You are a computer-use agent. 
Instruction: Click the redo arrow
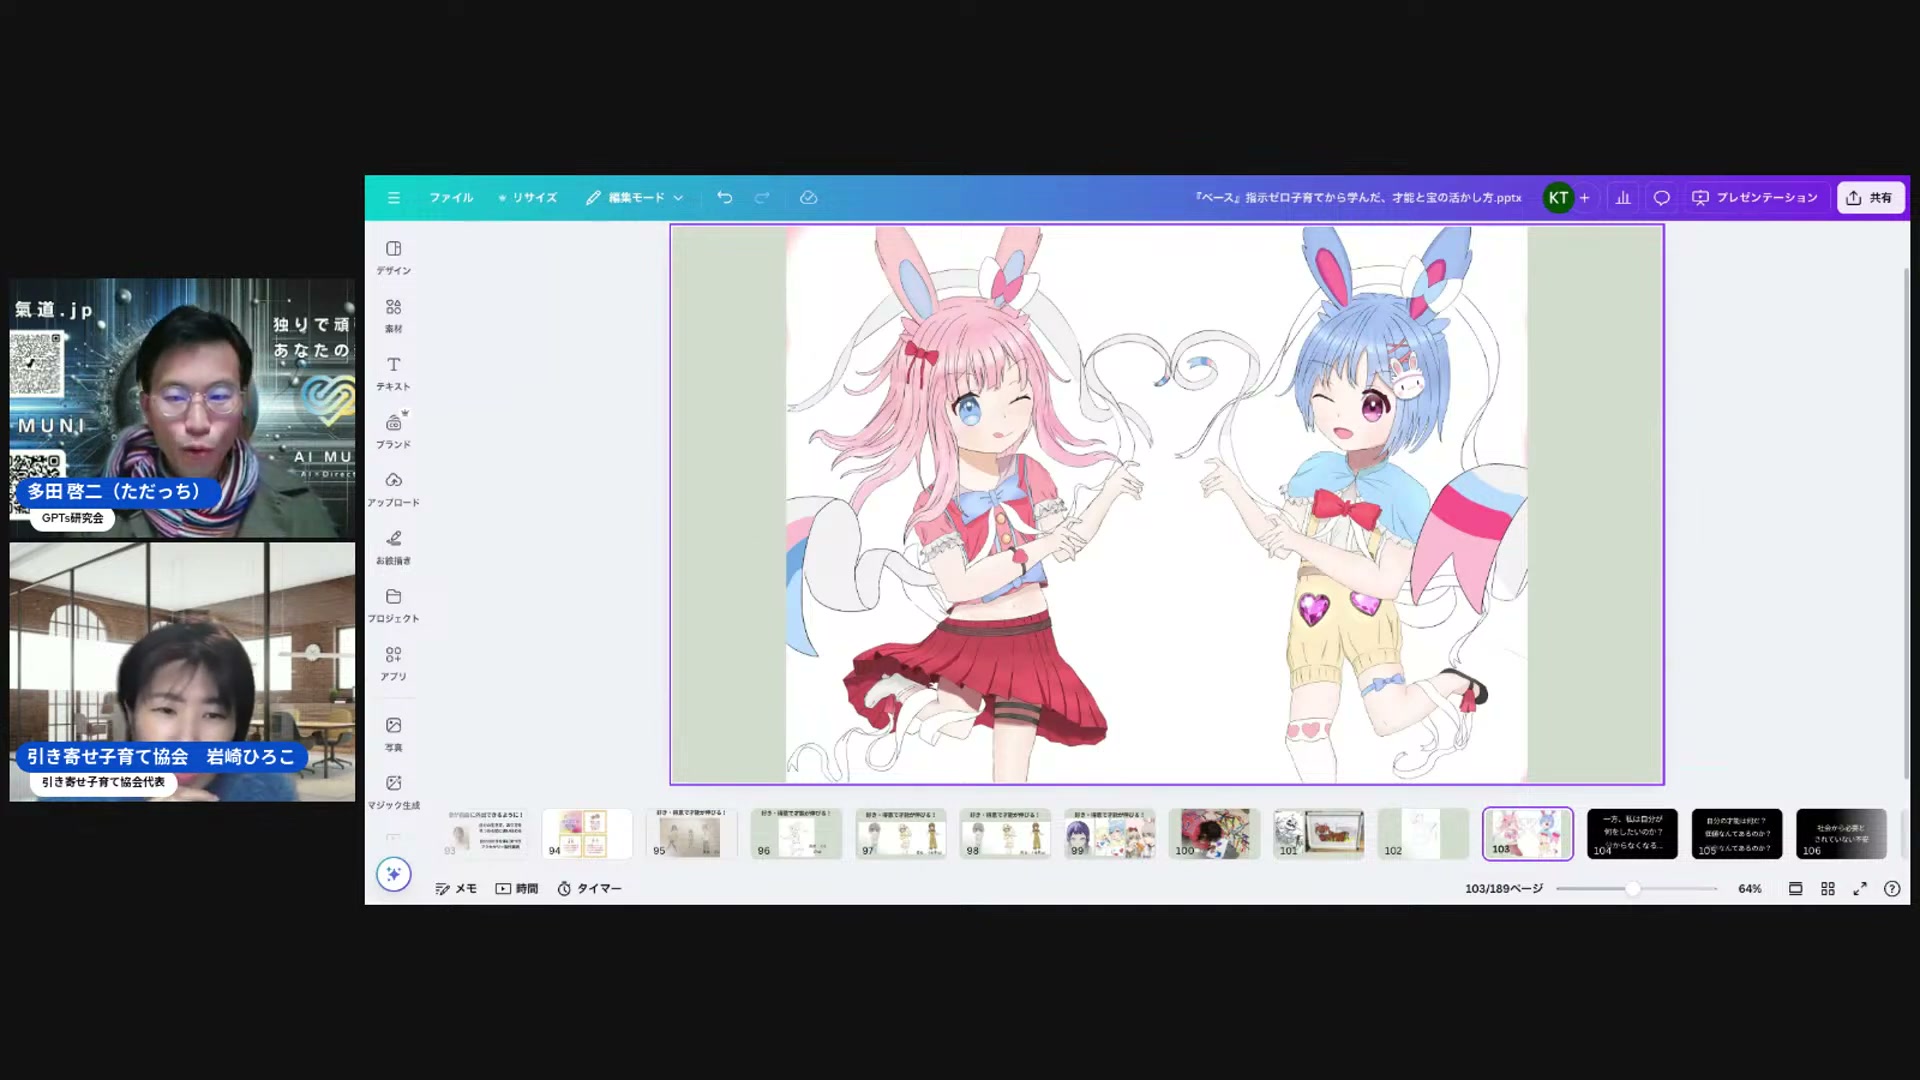tap(762, 198)
